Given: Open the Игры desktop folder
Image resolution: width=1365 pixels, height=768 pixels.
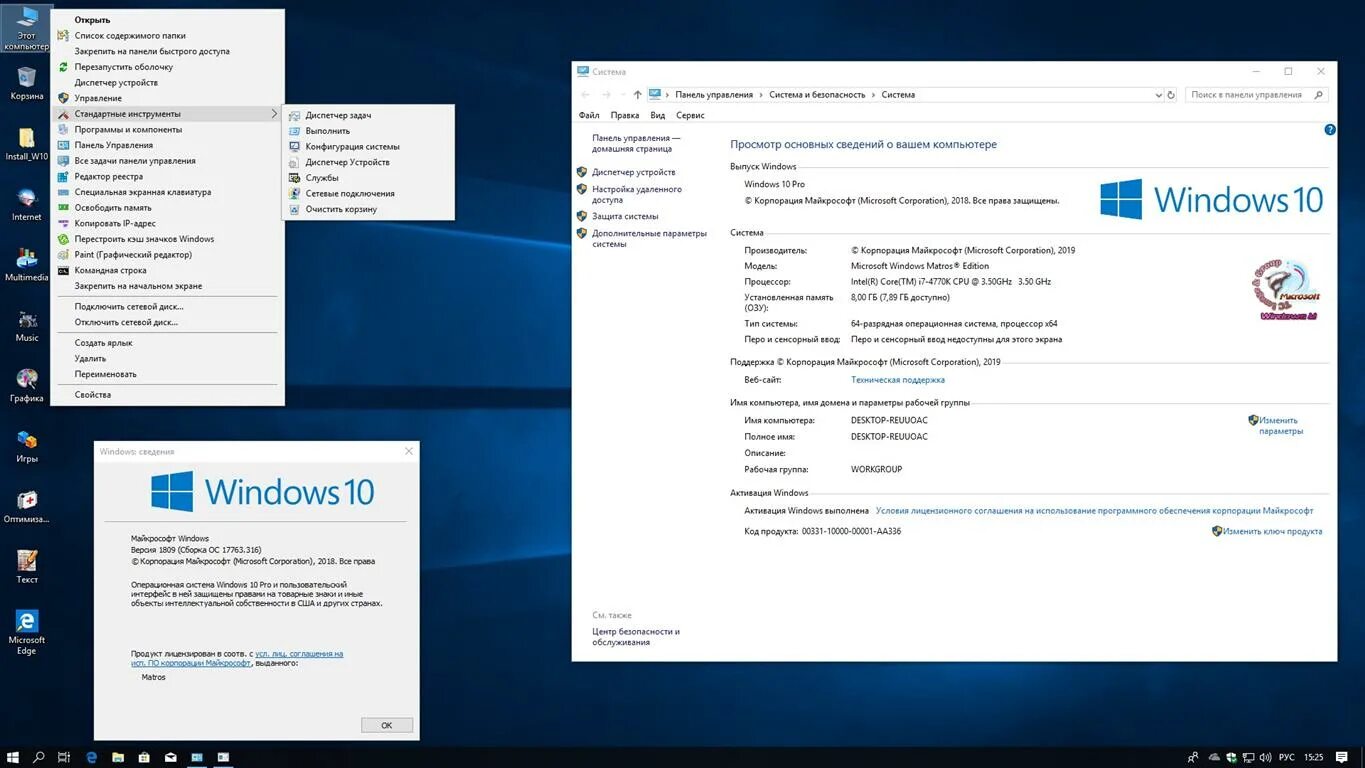Looking at the screenshot, I should coord(26,440).
